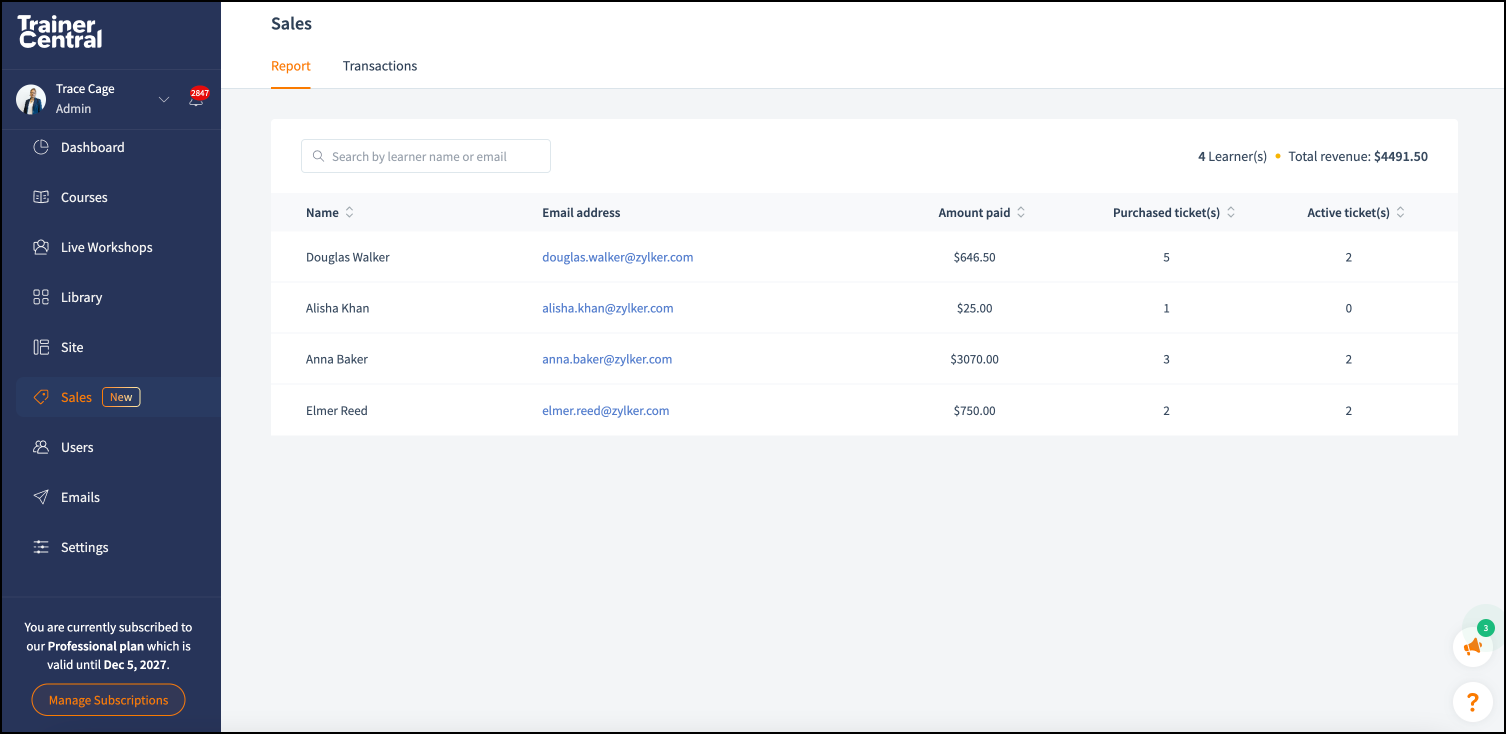Select the Report tab
The width and height of the screenshot is (1506, 734).
[291, 66]
